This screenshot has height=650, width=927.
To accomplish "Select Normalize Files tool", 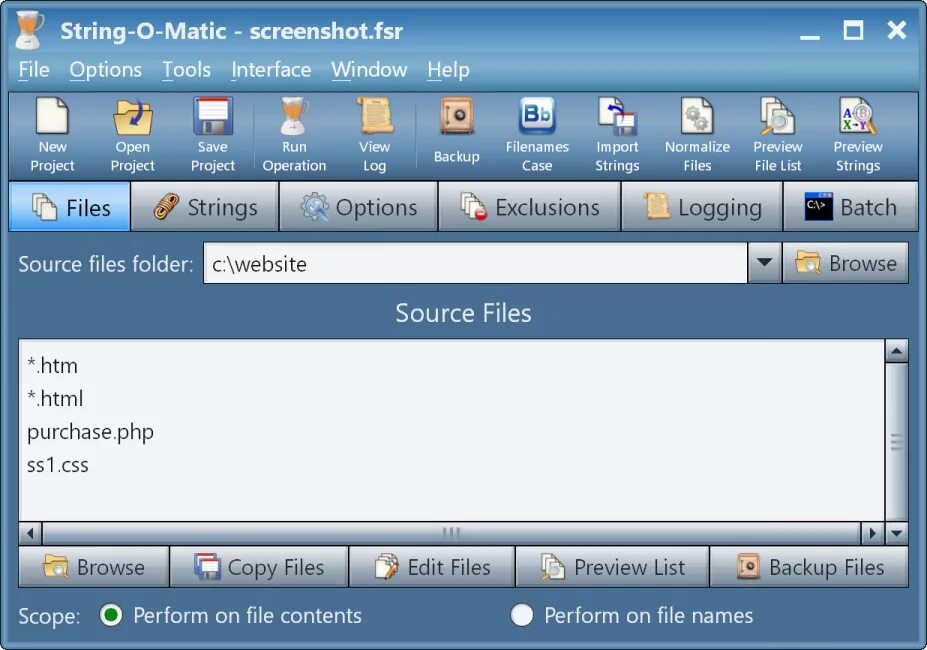I will [697, 135].
